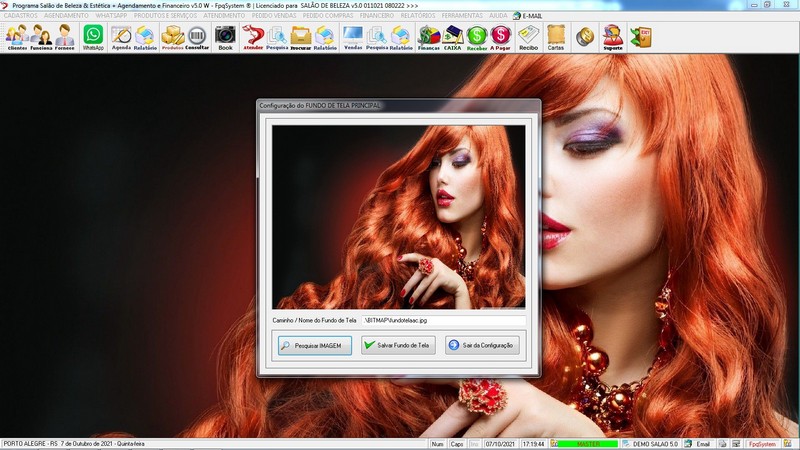Viewport: 800px width, 450px height.
Task: Open the CAIXA cash register icon
Action: tap(453, 37)
